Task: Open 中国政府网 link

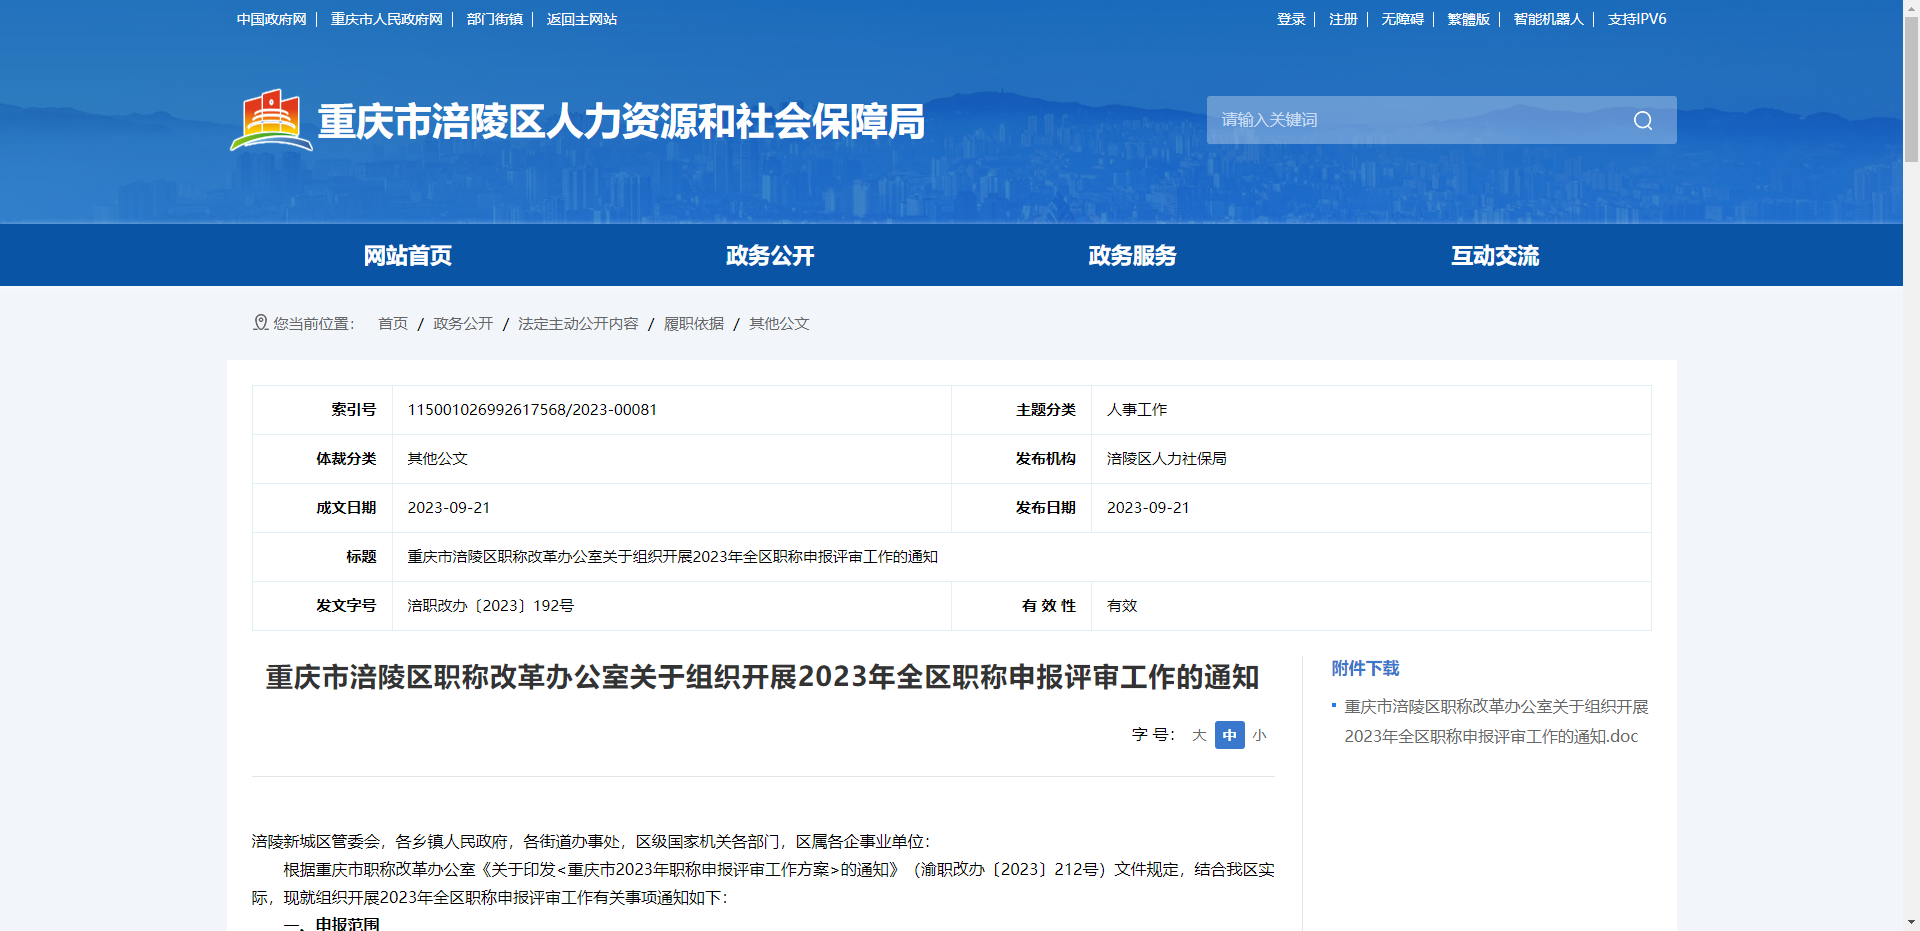Action: (x=271, y=19)
